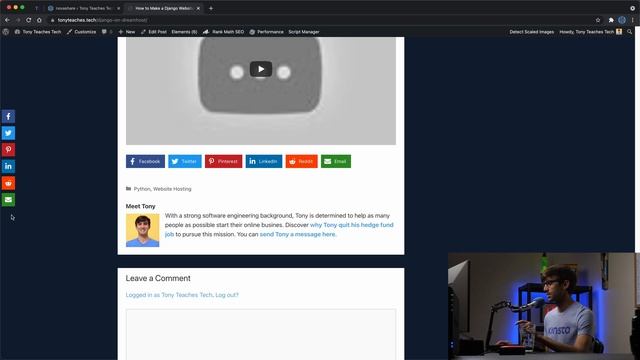Click the browser forward arrow
The image size is (640, 360).
click(x=18, y=20)
